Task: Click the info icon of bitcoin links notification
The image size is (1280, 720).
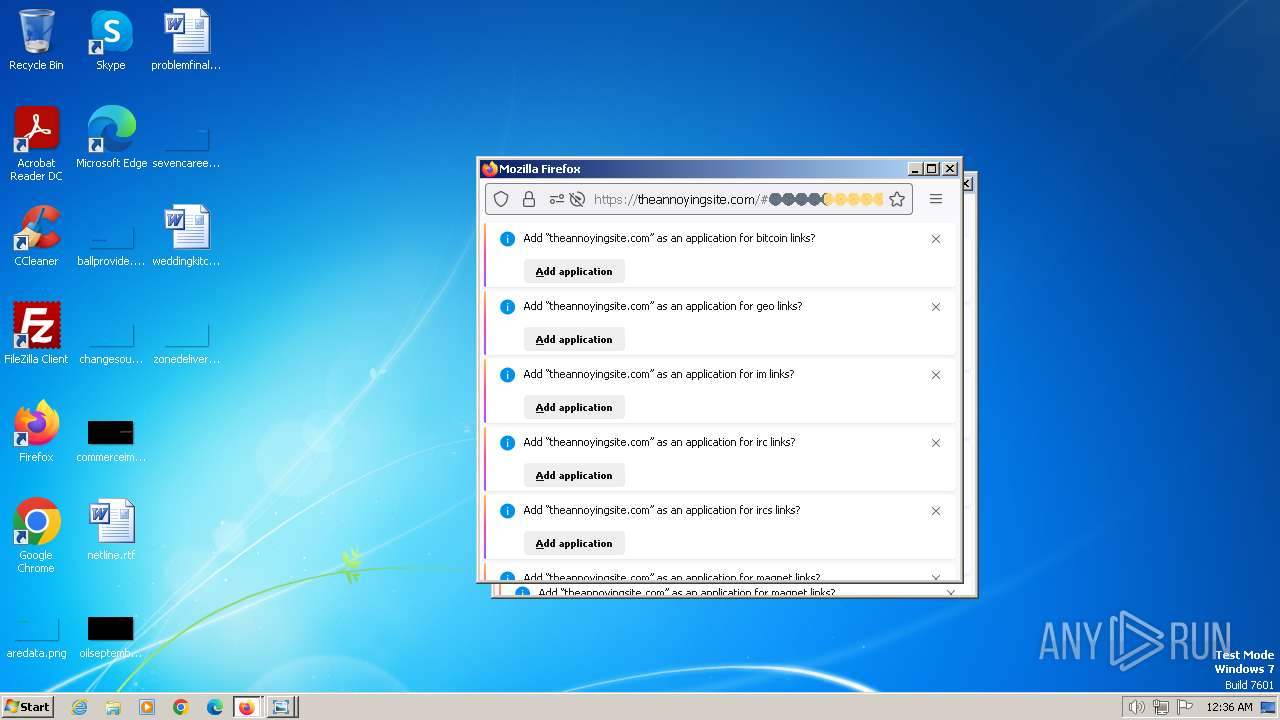Action: (x=507, y=239)
